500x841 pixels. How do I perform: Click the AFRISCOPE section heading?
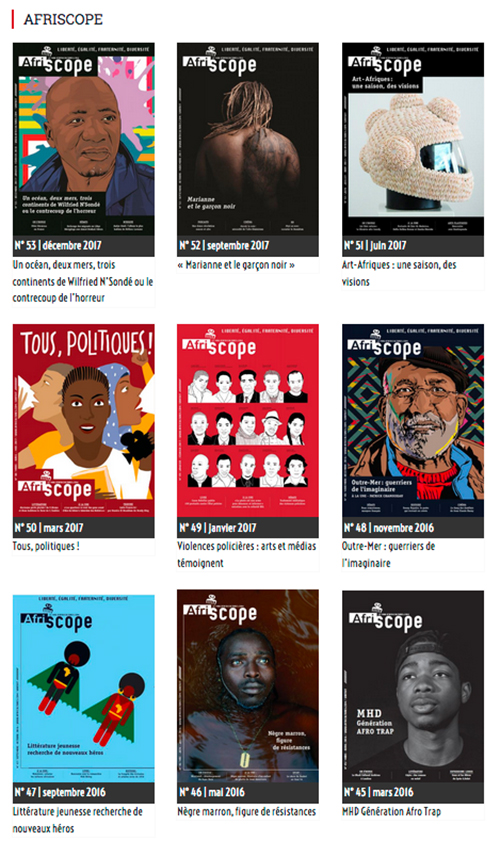coord(63,19)
